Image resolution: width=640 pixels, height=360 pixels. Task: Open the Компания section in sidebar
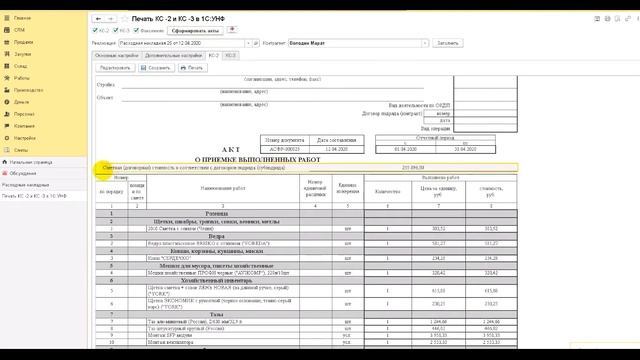click(24, 126)
